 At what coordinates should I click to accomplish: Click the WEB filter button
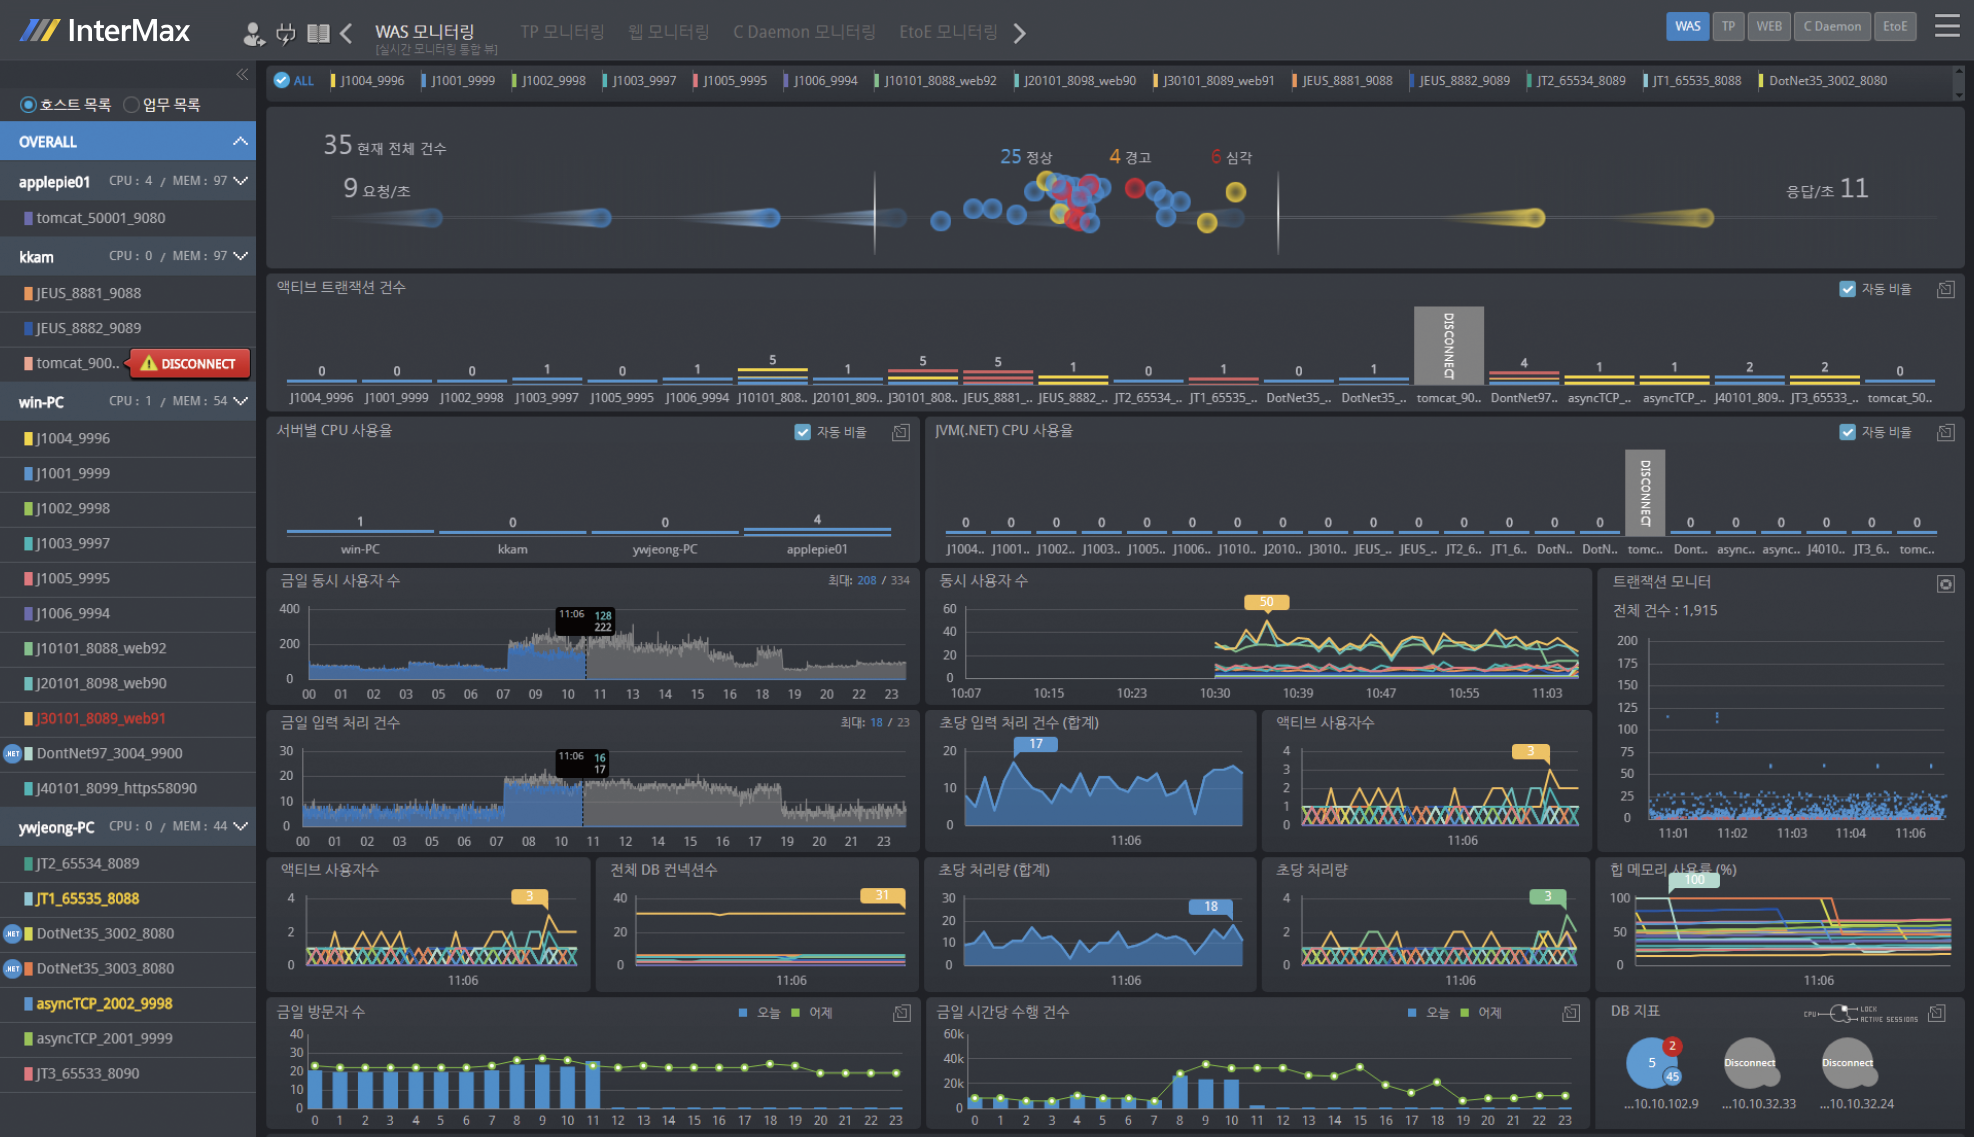[1768, 27]
